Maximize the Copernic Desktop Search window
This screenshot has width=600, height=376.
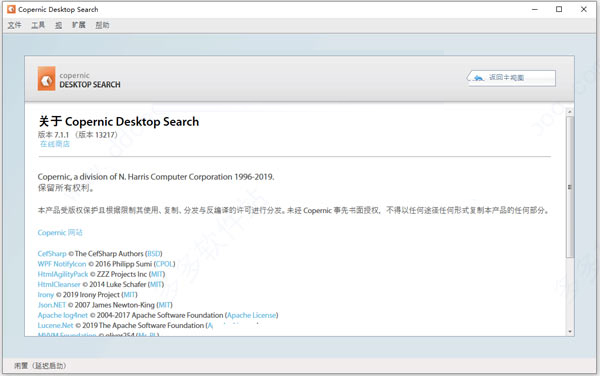[x=559, y=9]
